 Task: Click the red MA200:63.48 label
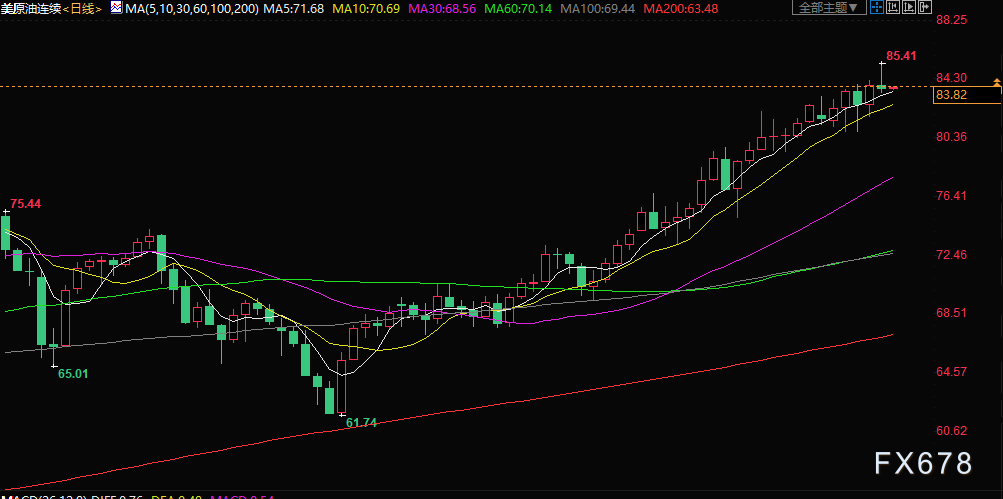tap(681, 9)
